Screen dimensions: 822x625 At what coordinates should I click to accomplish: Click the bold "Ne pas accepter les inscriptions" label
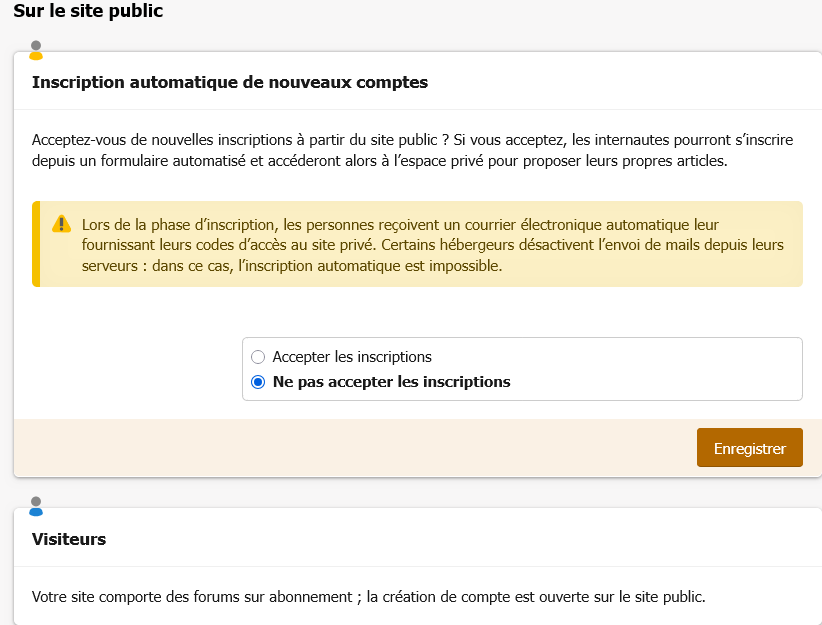click(391, 382)
